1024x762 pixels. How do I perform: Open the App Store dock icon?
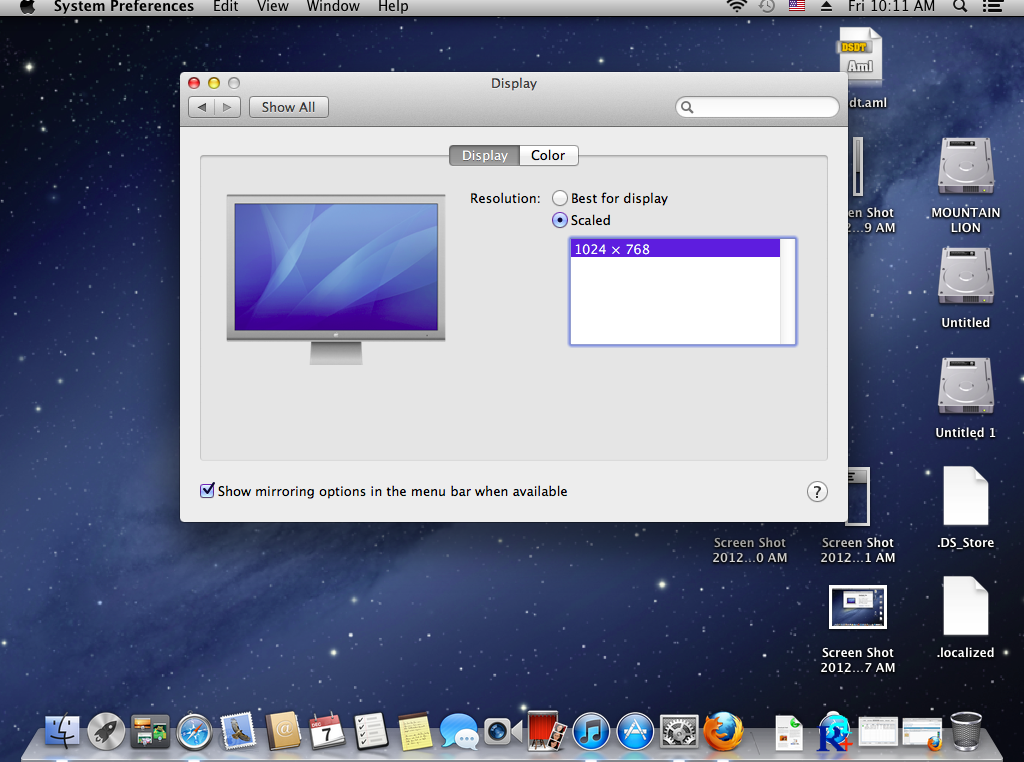tap(635, 732)
